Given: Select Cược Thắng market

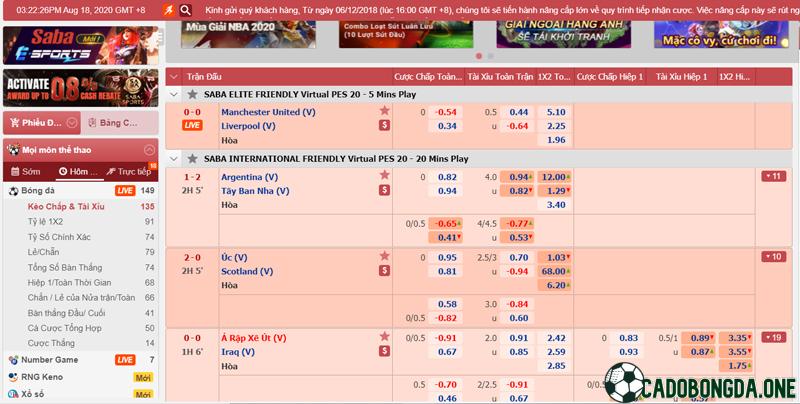Looking at the screenshot, I should click(51, 343).
